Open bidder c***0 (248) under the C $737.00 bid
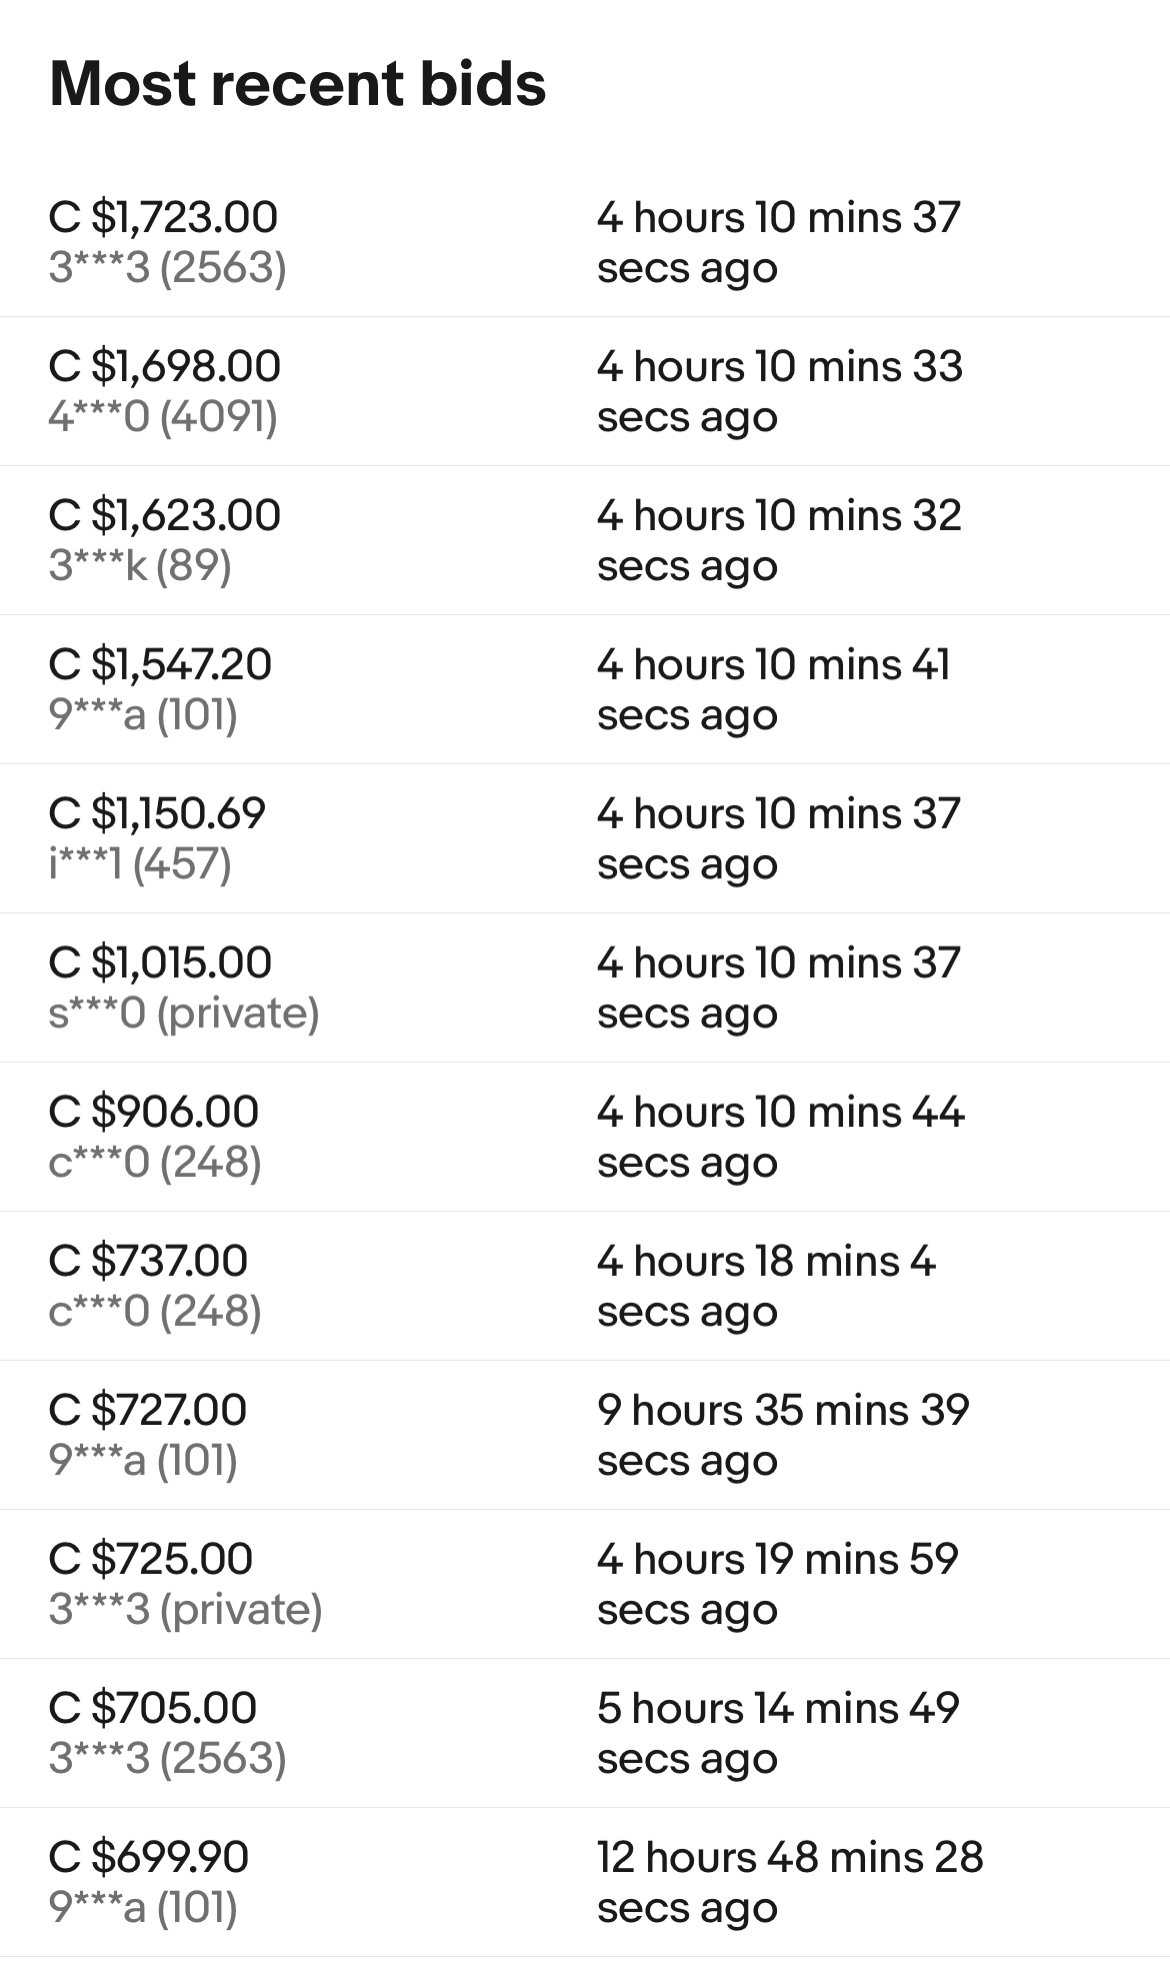The image size is (1170, 1982). tap(155, 1311)
